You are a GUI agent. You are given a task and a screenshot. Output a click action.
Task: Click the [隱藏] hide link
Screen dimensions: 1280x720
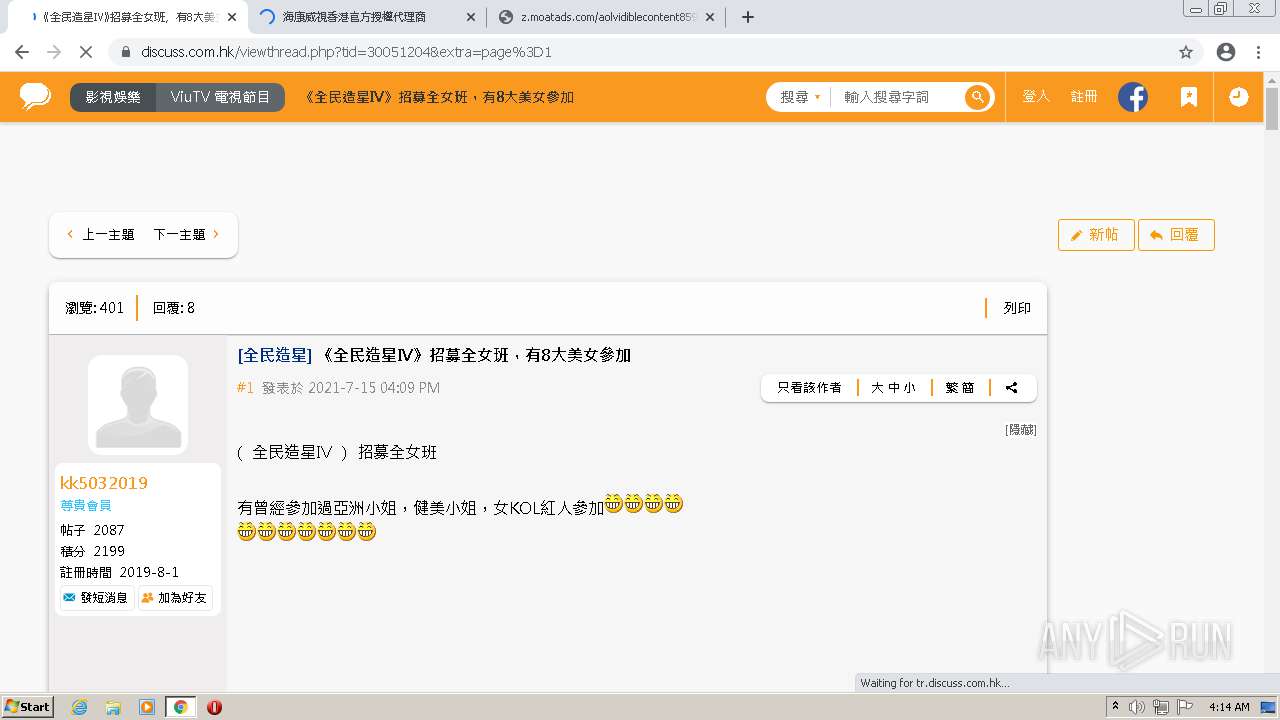point(1021,430)
